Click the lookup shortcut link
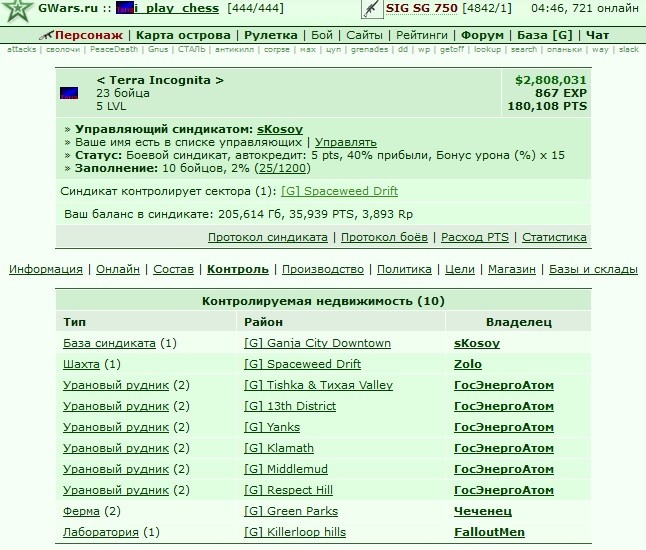The height and width of the screenshot is (550, 646). point(487,49)
